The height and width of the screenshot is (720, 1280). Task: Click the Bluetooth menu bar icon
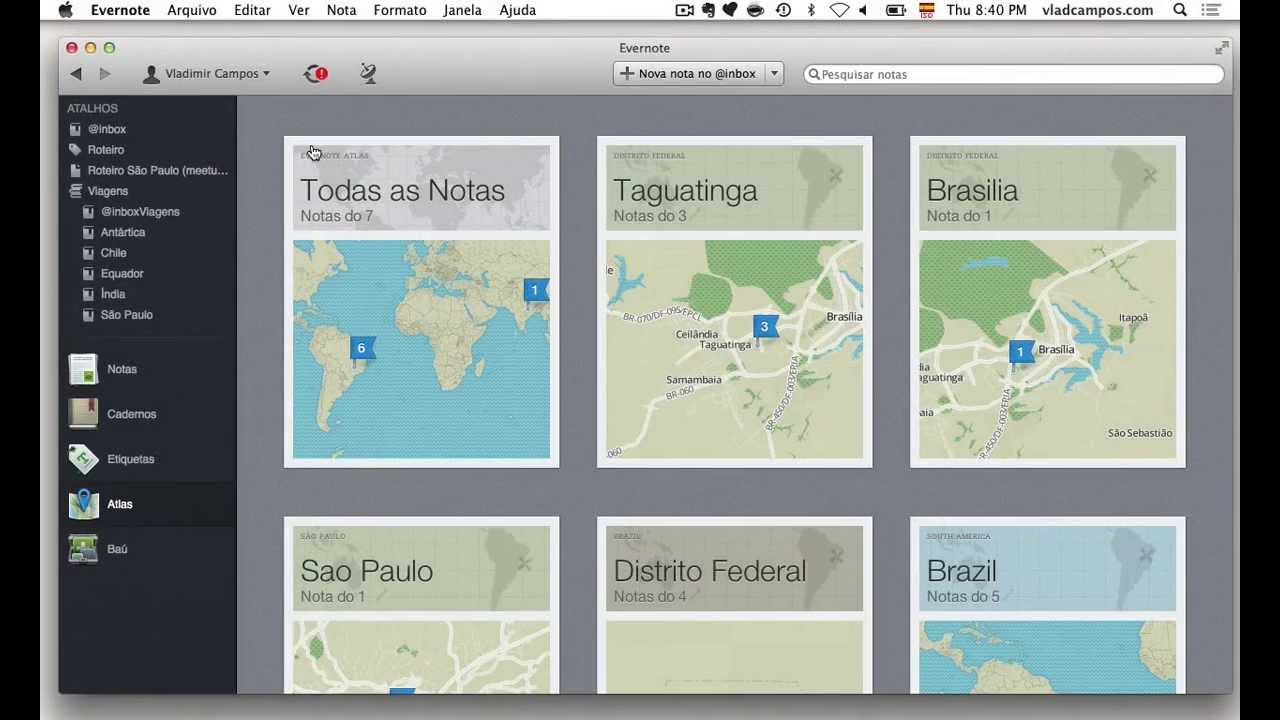point(811,10)
